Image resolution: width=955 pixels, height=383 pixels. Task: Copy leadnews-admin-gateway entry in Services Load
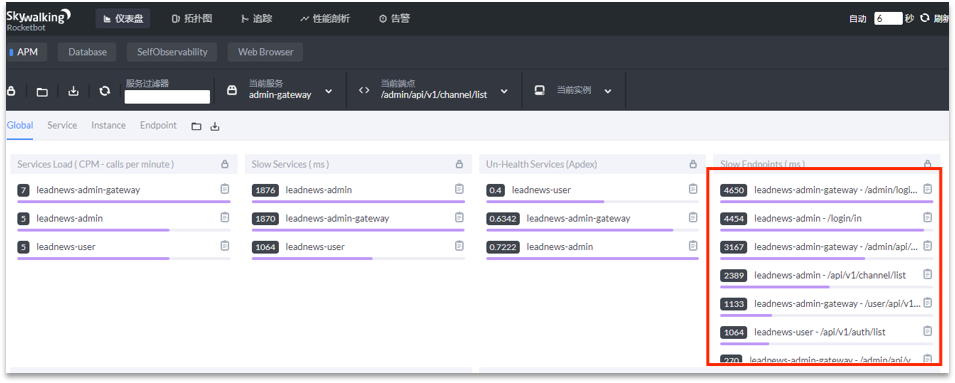click(225, 189)
